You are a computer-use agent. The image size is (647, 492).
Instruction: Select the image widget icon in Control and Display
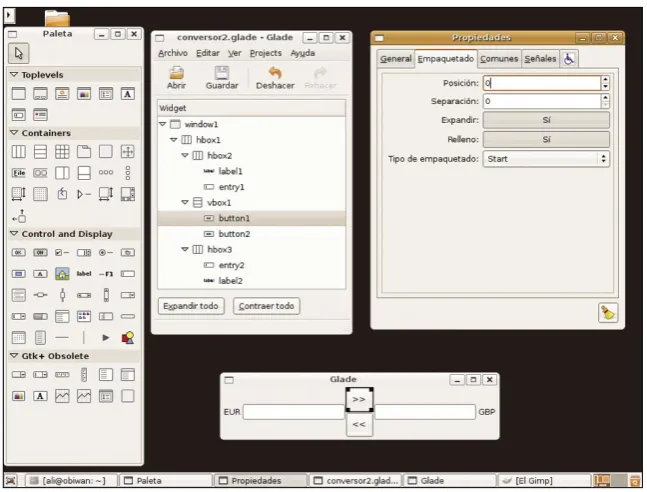tap(62, 274)
